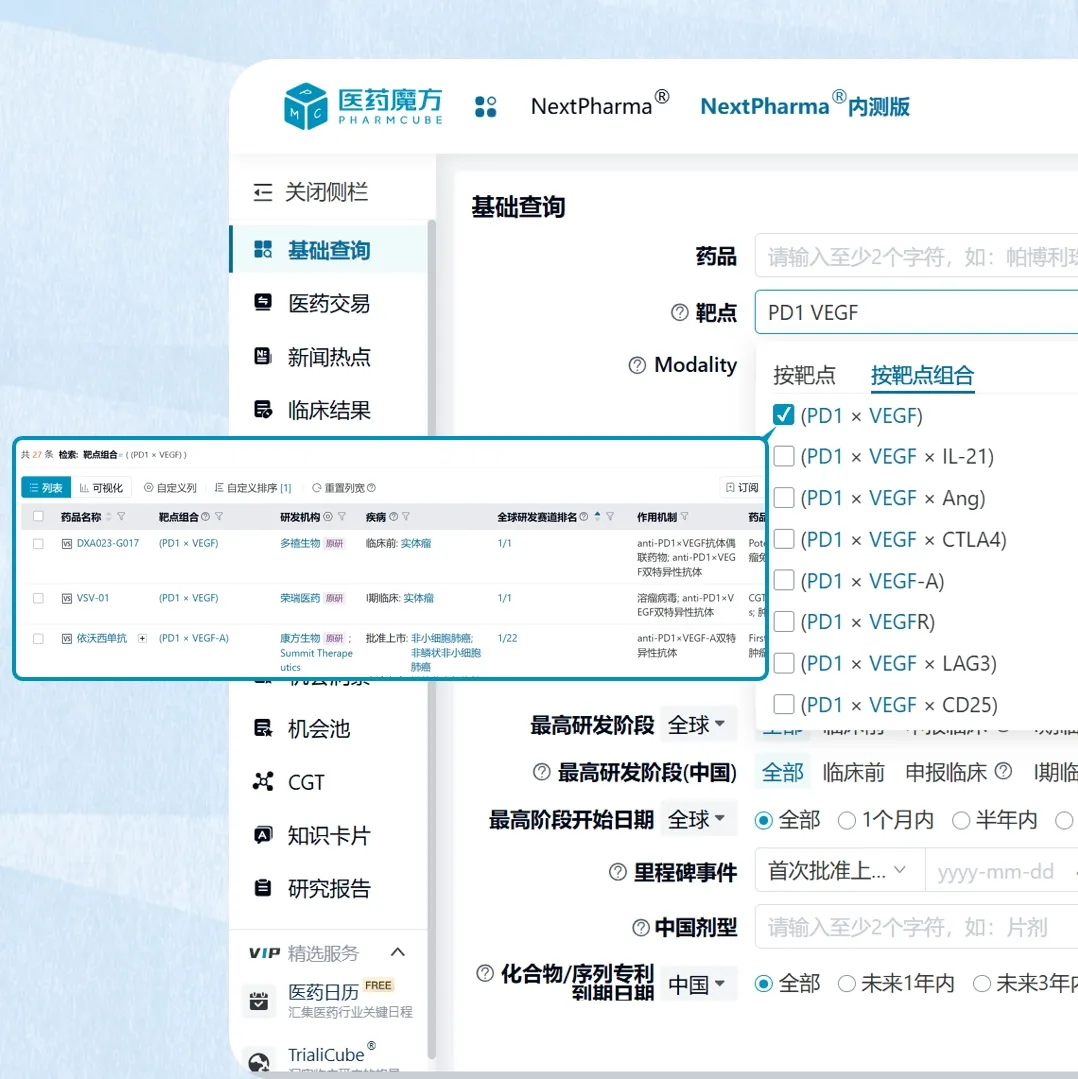Select the 可视化 view tab
1078x1079 pixels.
pyautogui.click(x=101, y=488)
